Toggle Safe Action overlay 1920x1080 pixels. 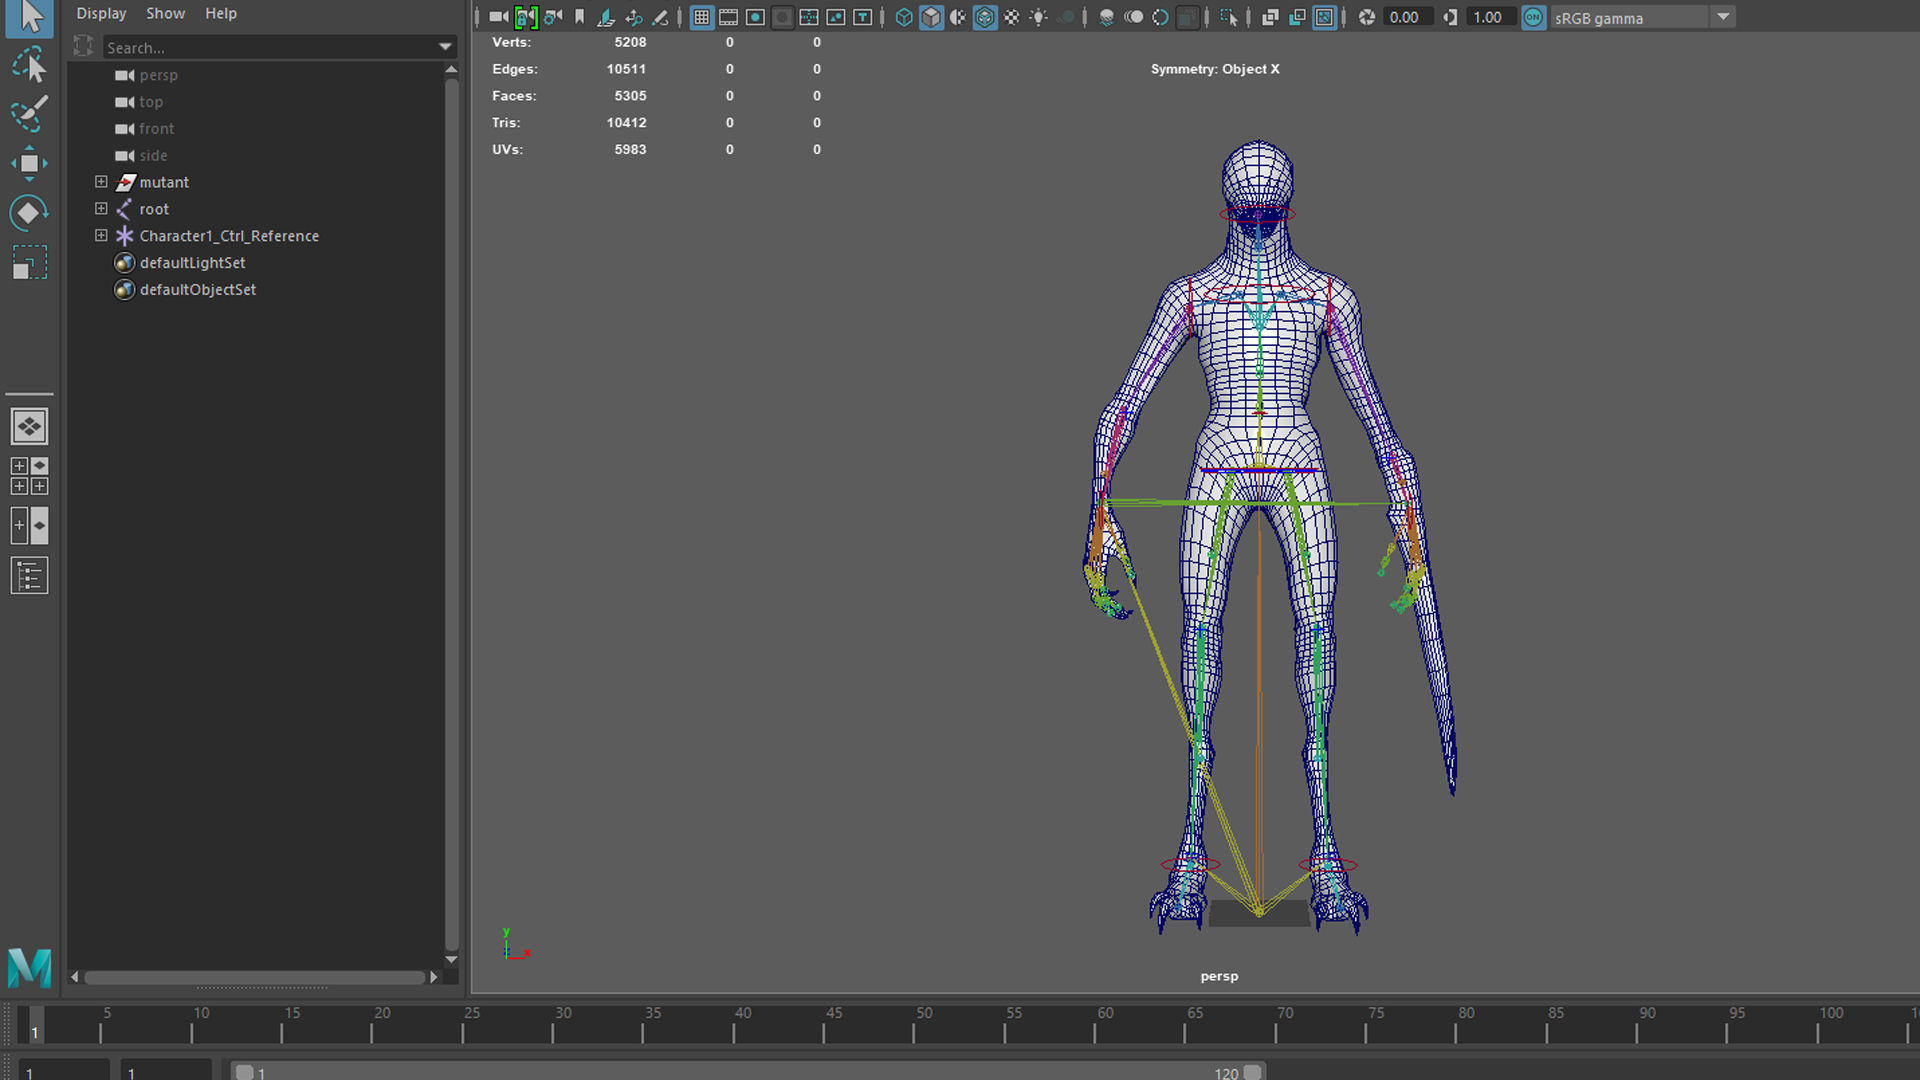click(x=836, y=17)
